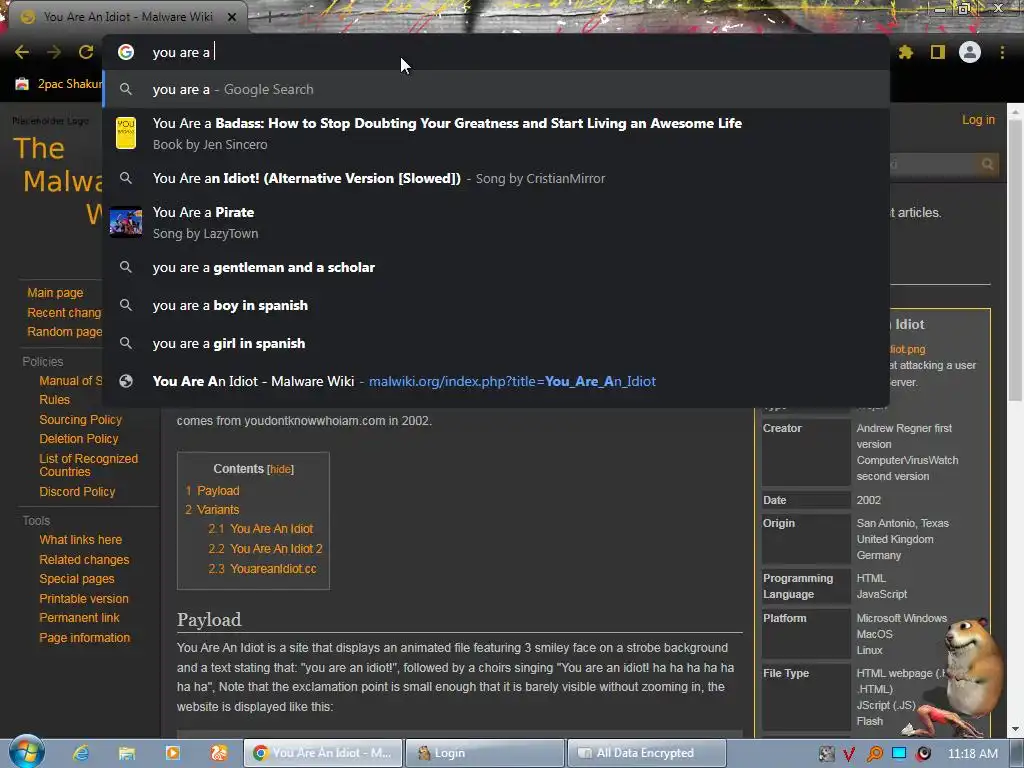Click the red V tray icon
The width and height of the screenshot is (1024, 768).
point(849,754)
